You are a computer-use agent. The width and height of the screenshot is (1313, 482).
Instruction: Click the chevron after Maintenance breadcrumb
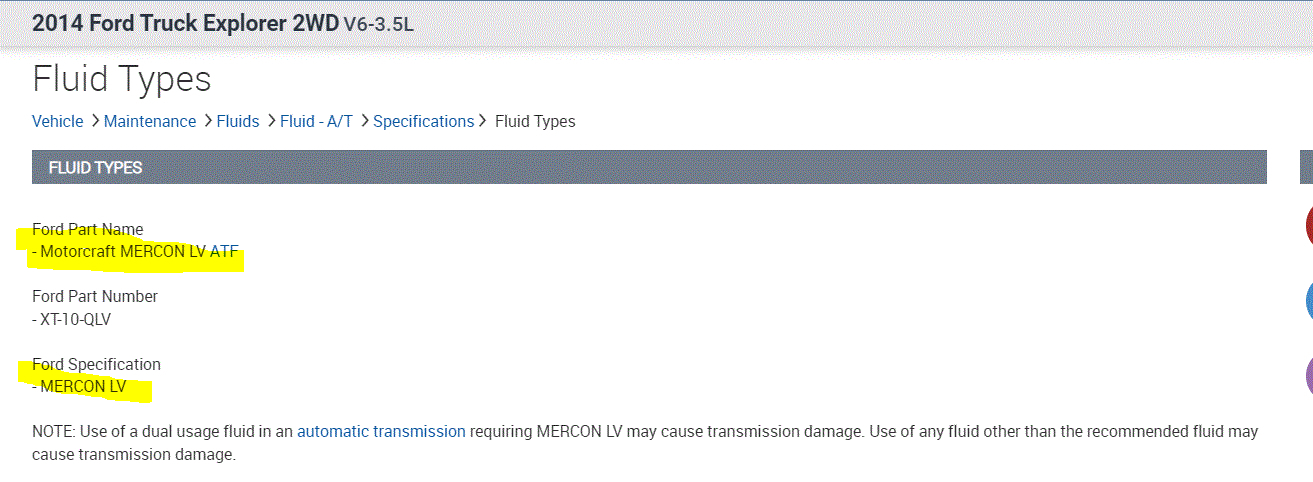pos(207,121)
